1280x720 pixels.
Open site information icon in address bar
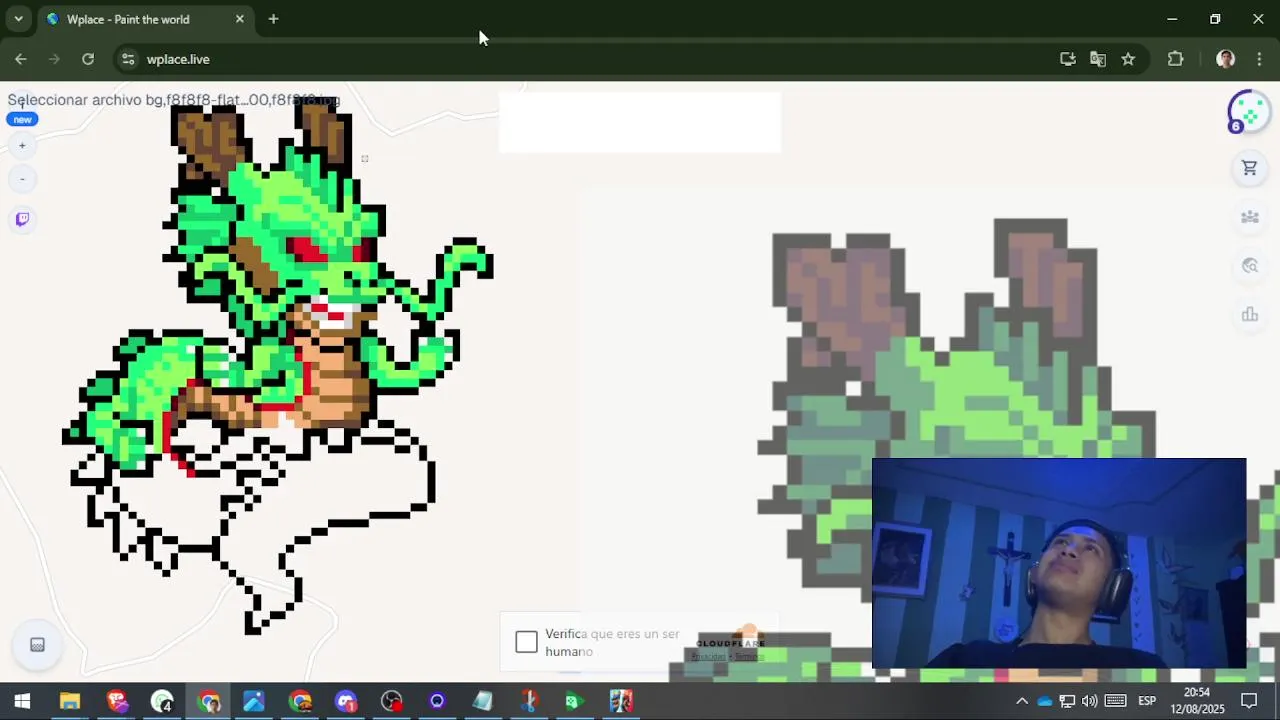coord(128,59)
